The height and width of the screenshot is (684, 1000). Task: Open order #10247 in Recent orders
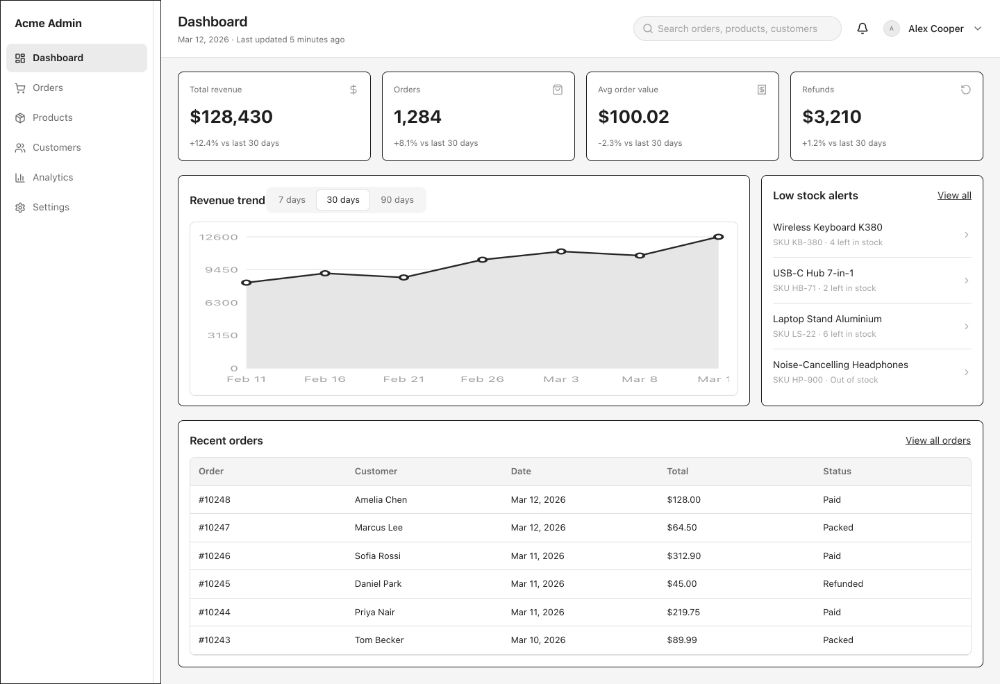[580, 528]
